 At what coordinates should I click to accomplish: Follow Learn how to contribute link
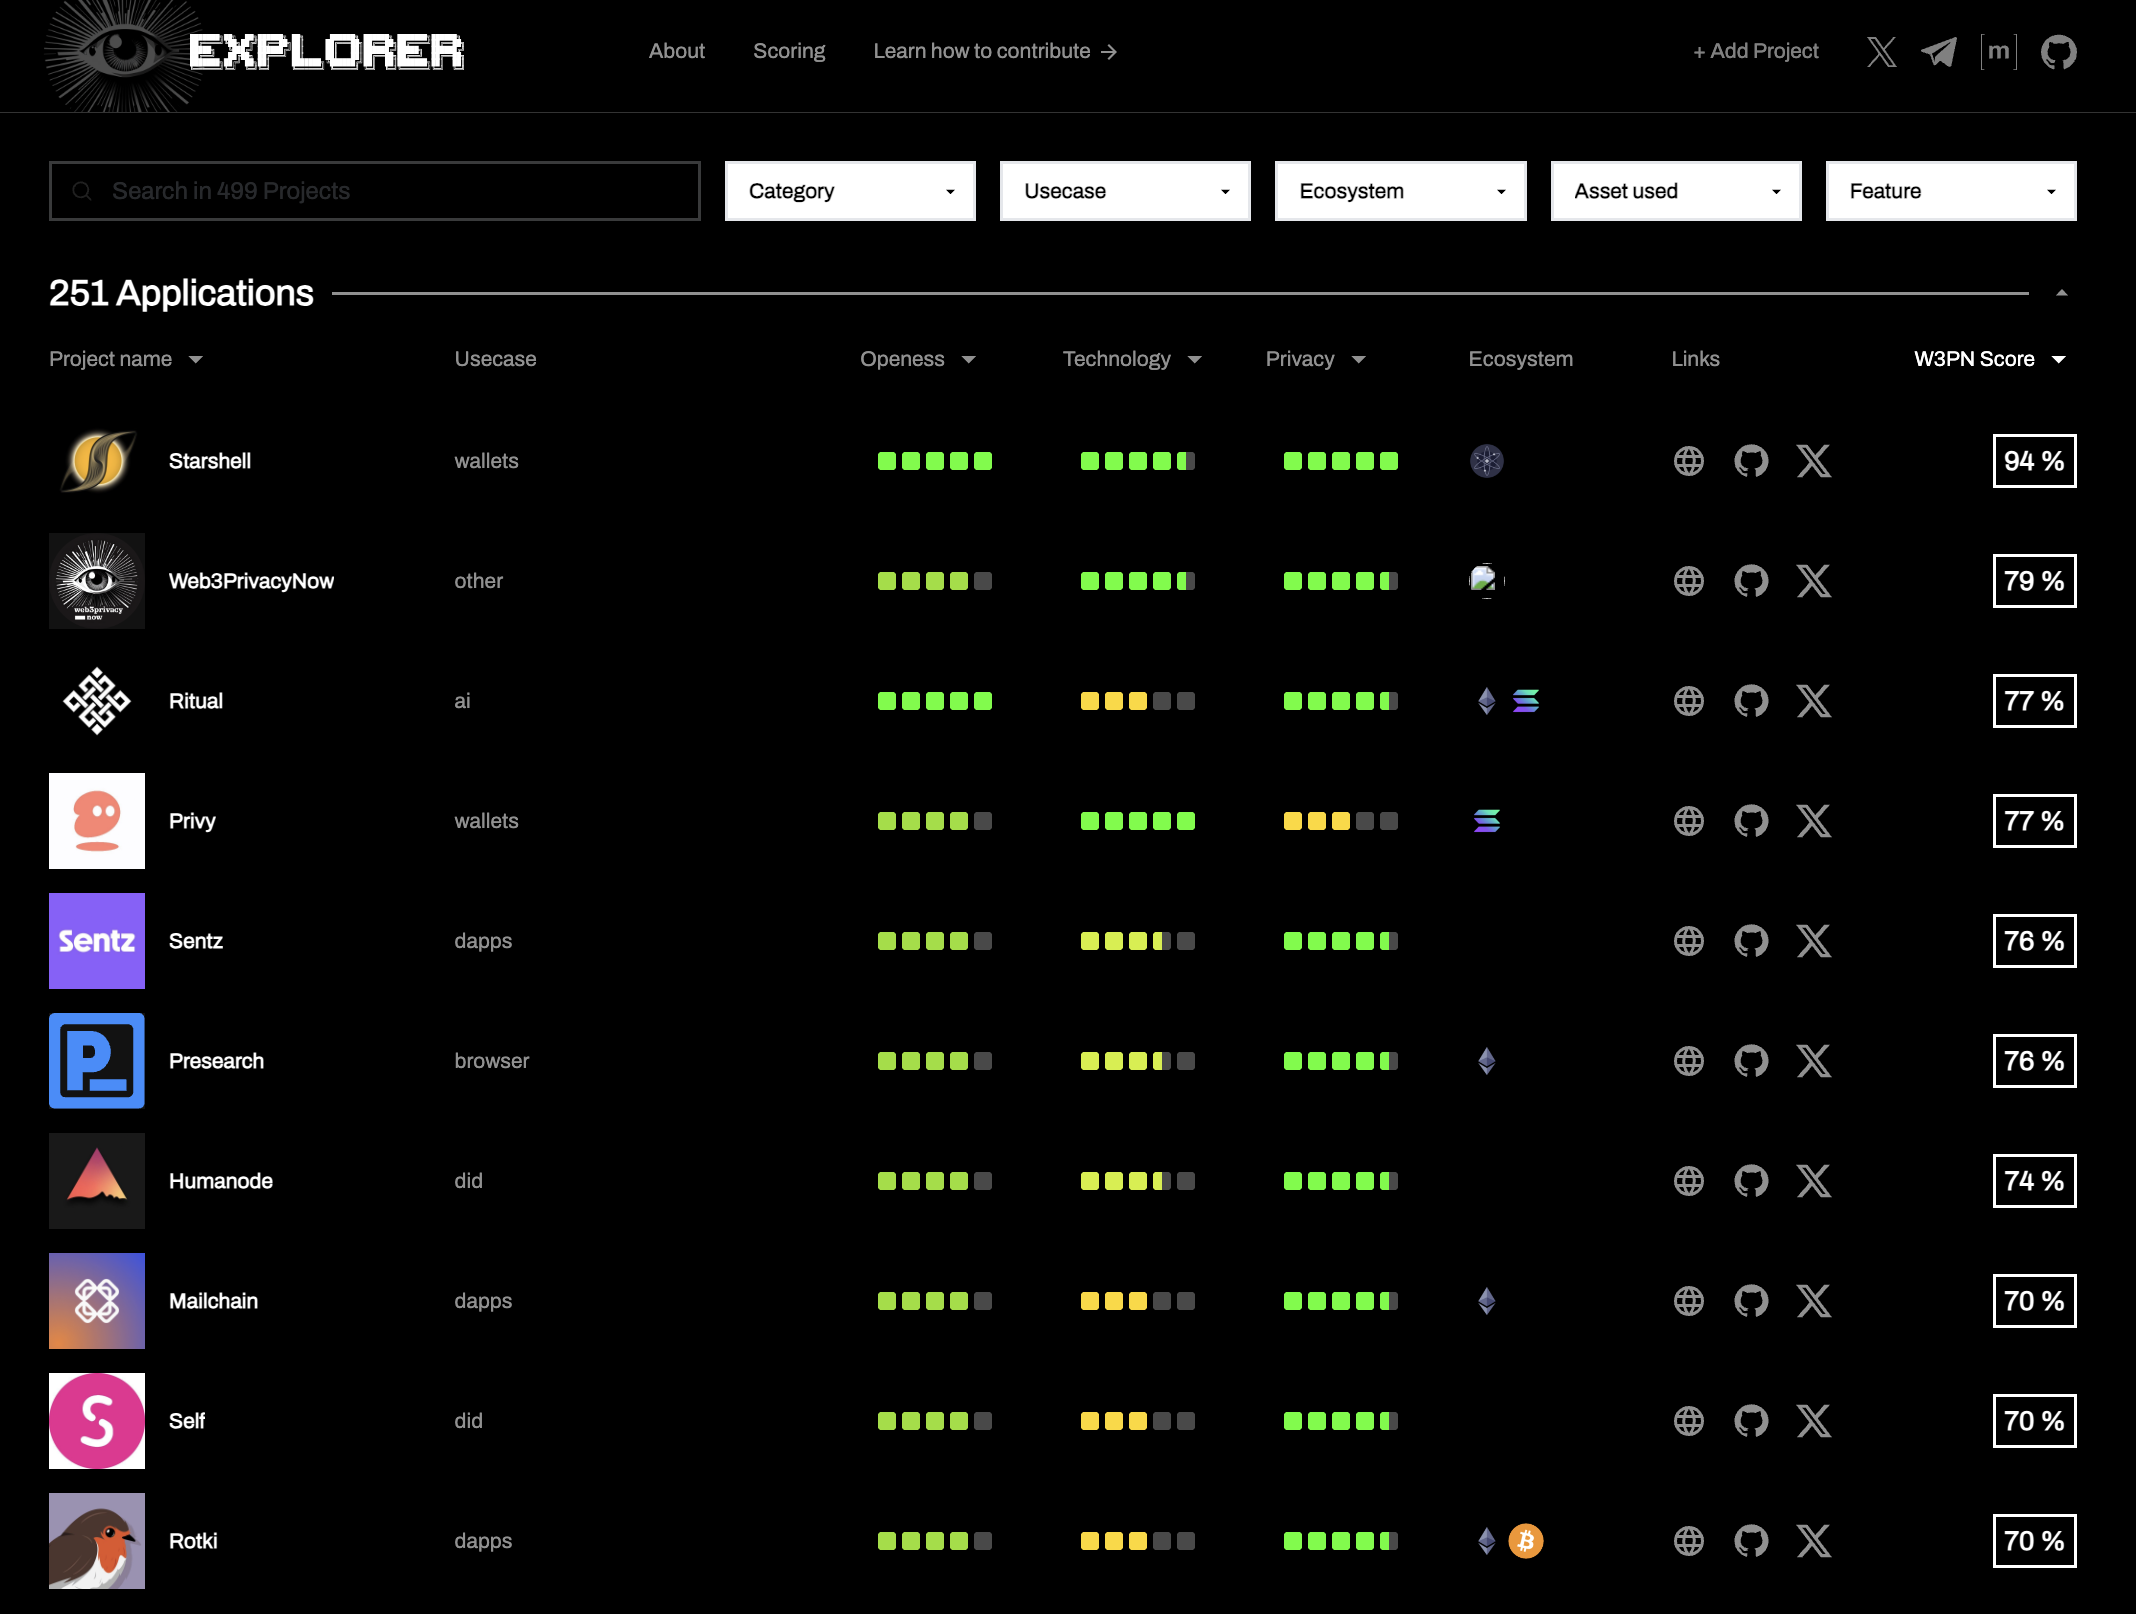[x=995, y=51]
